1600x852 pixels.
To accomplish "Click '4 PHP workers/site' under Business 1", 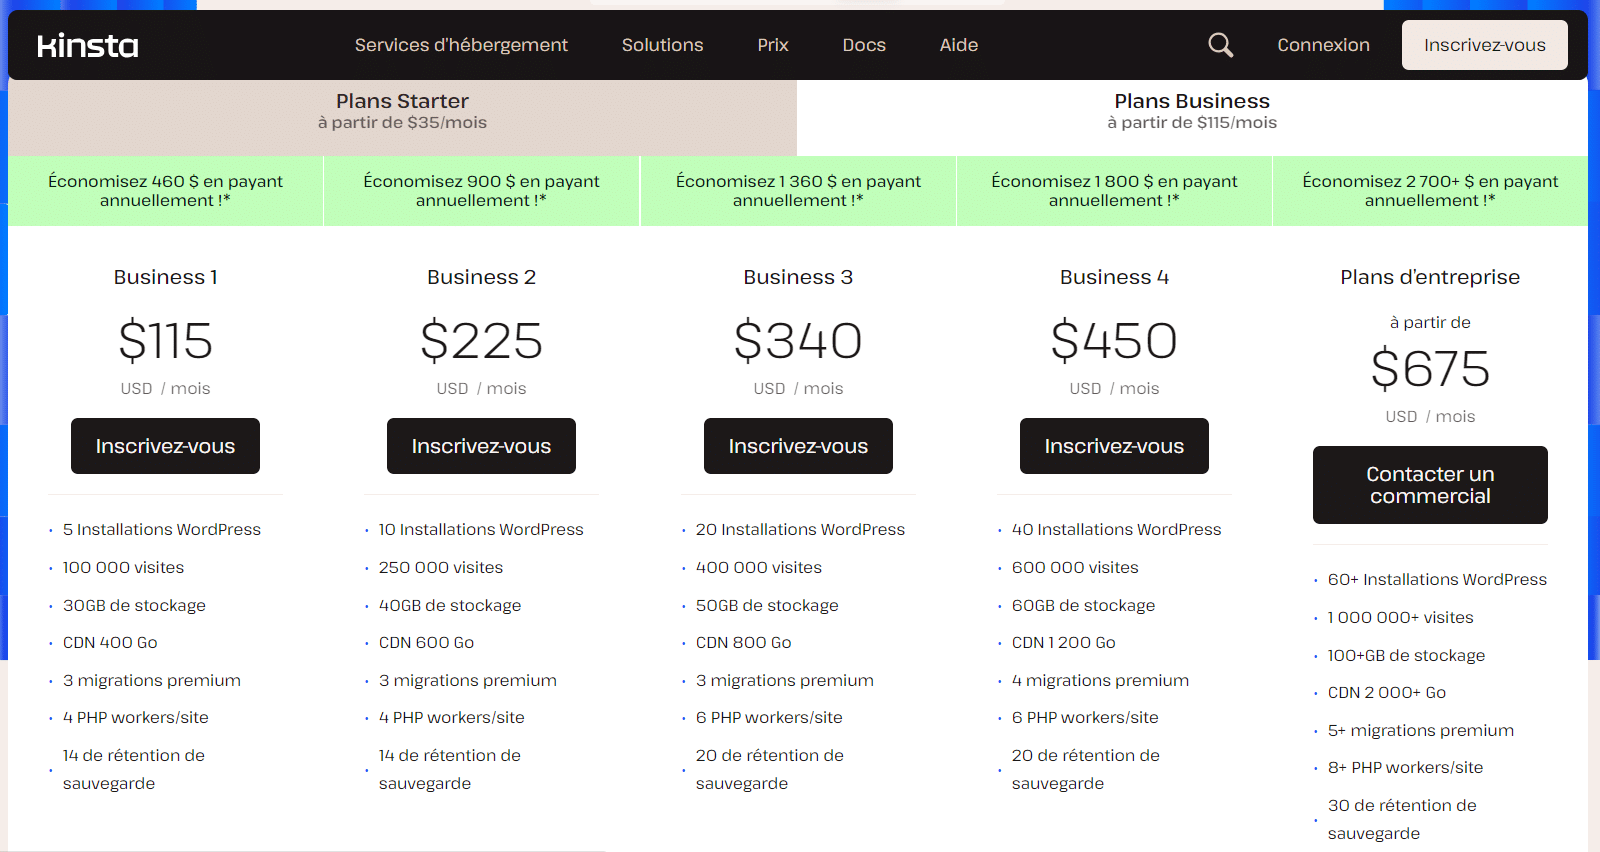I will [136, 717].
